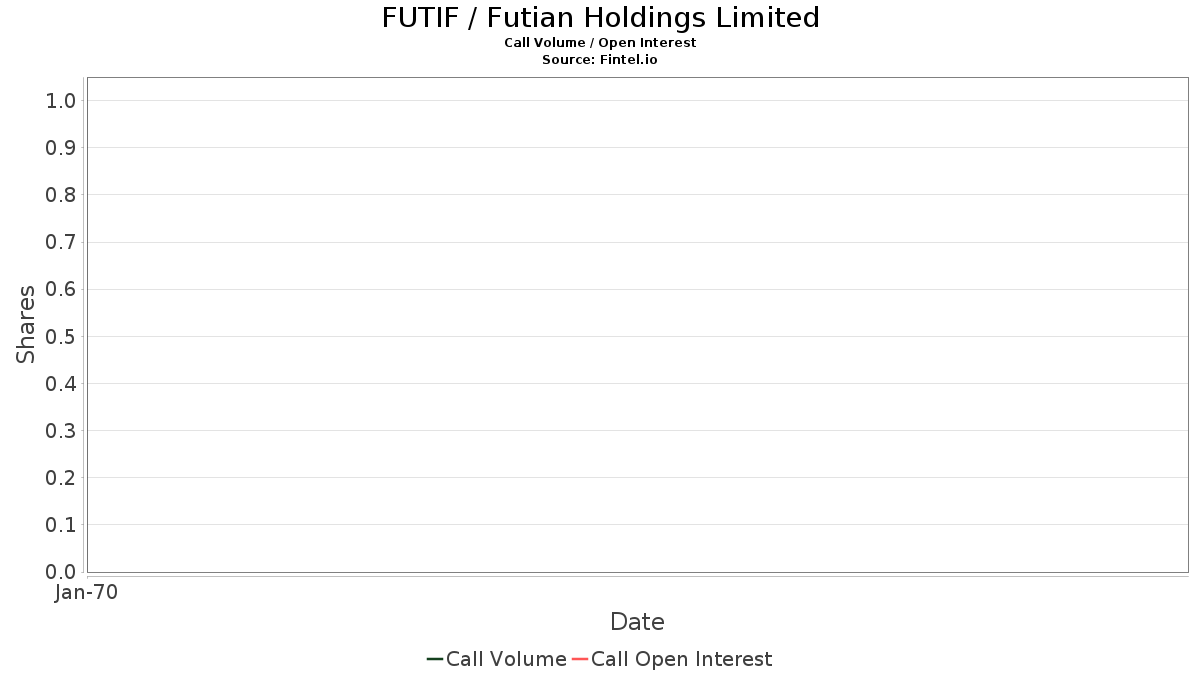This screenshot has height=675, width=1200.
Task: Click the 0.6 y-axis tick label
Action: pyautogui.click(x=61, y=289)
